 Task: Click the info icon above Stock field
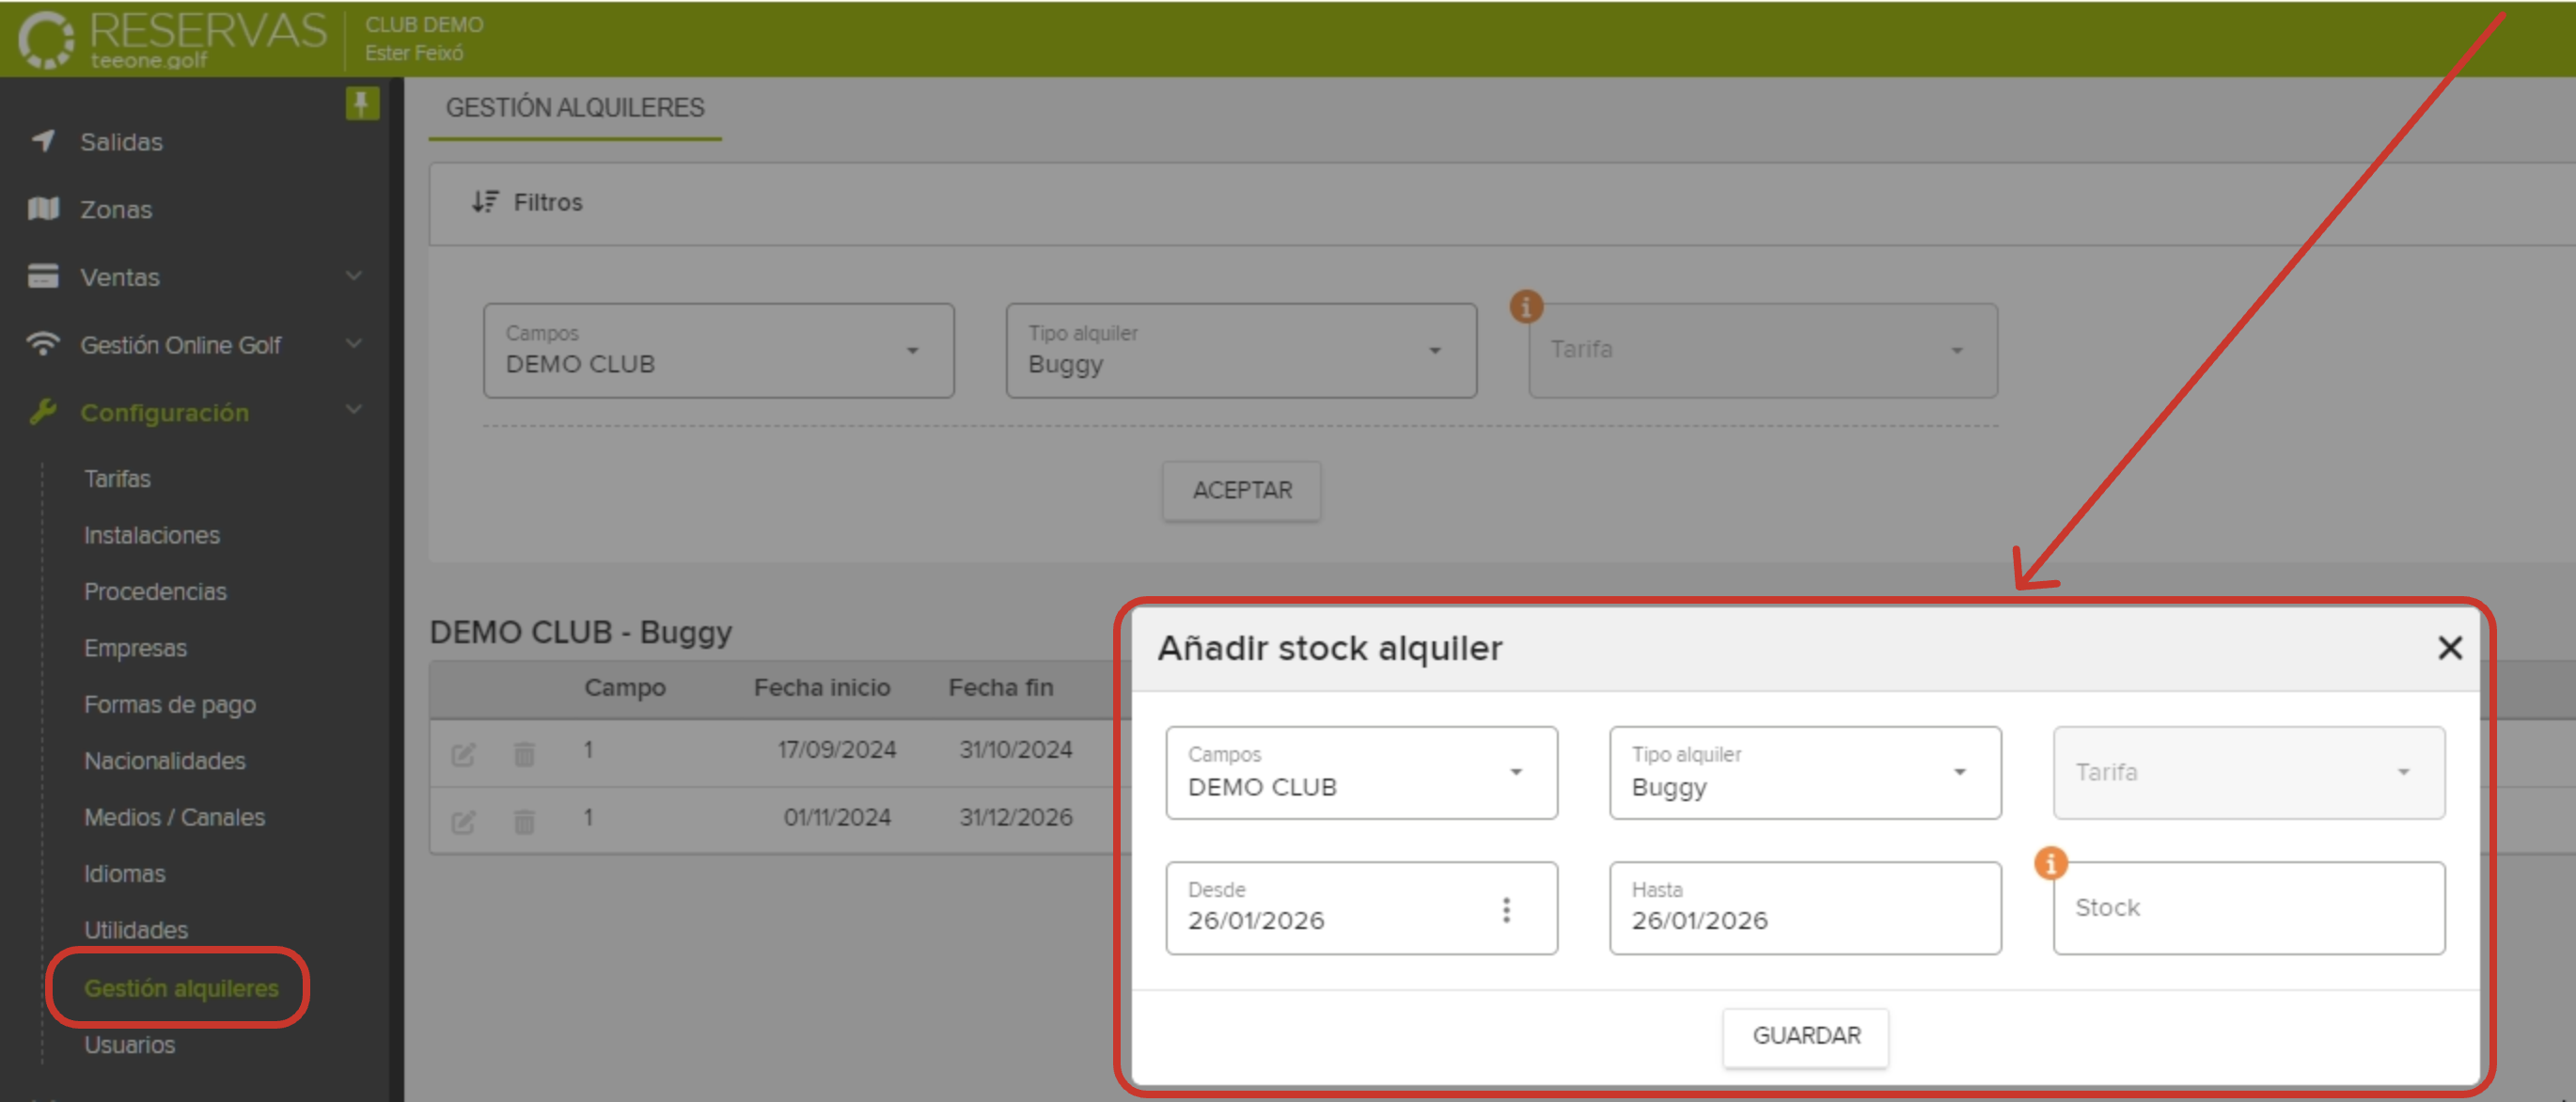click(x=2050, y=862)
